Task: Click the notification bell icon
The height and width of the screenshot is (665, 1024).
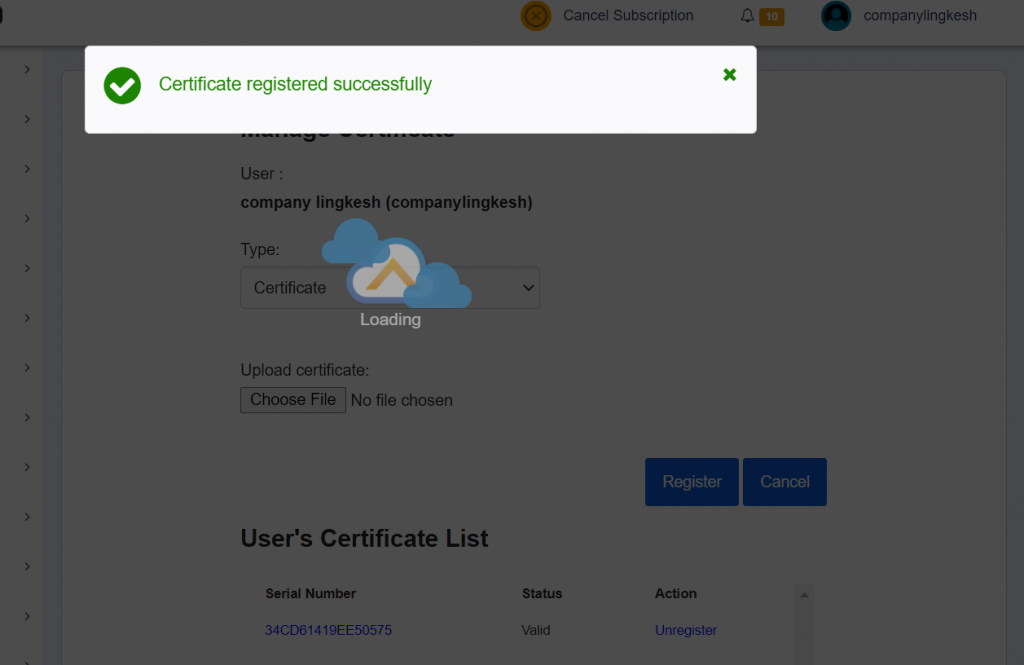Action: (x=747, y=16)
